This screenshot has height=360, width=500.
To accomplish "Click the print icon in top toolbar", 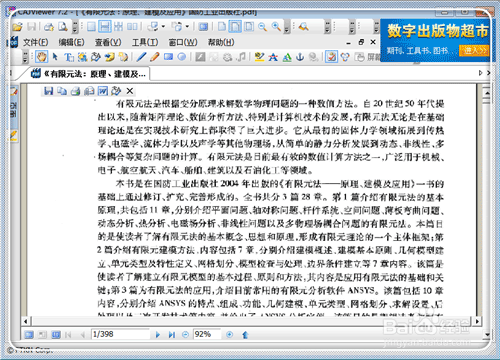I will tap(49, 27).
